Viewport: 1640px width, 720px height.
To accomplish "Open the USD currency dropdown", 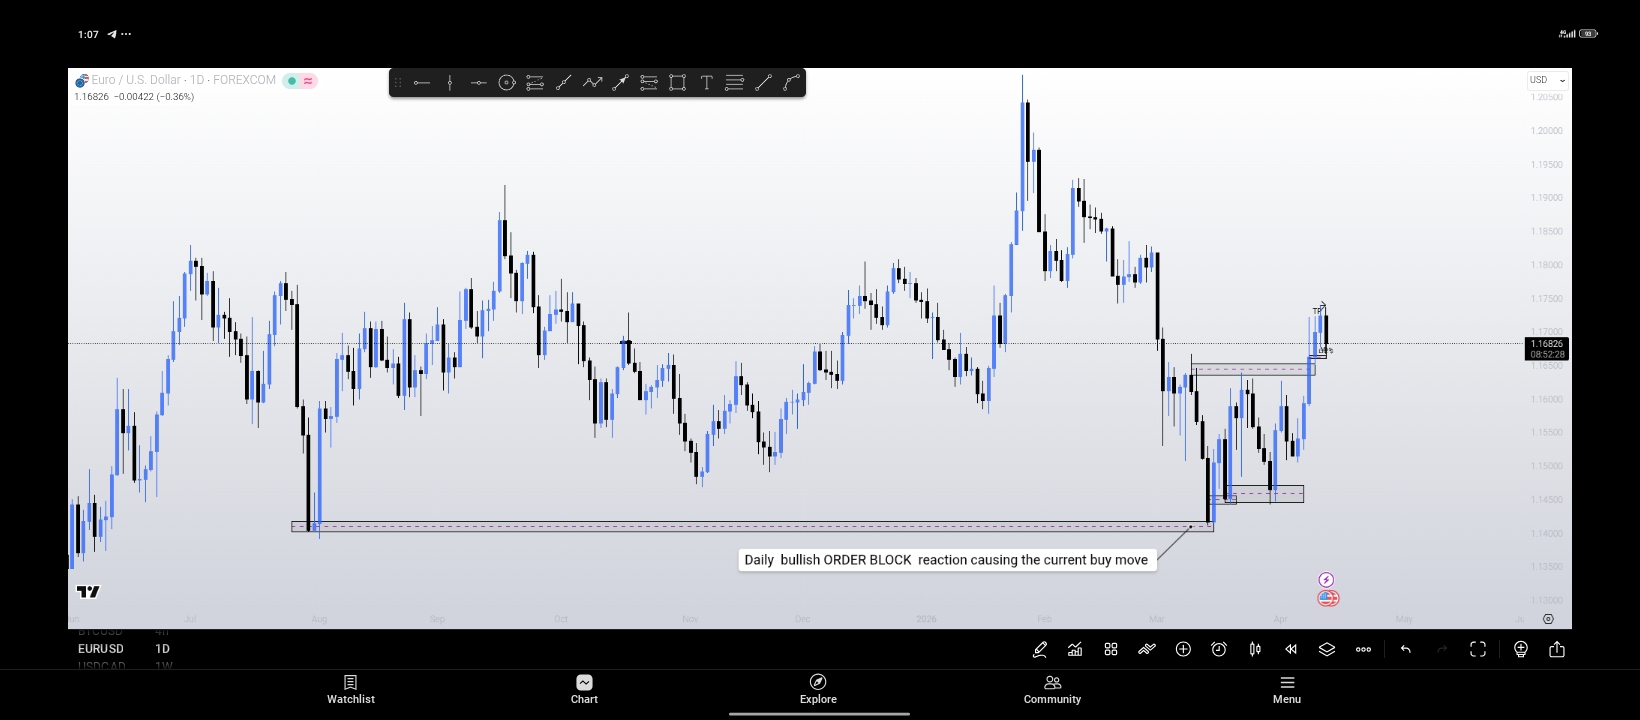I will point(1547,80).
